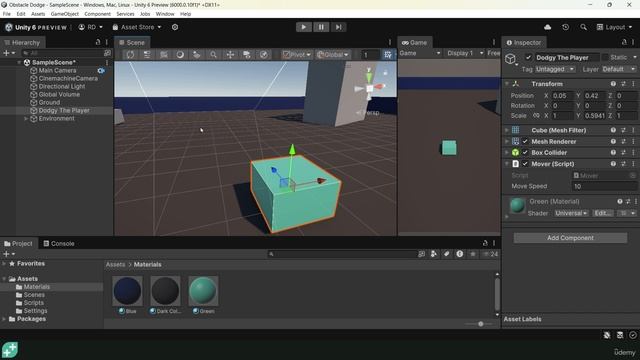This screenshot has height=360, width=640.
Task: Switch to the Console tab
Action: [x=59, y=243]
